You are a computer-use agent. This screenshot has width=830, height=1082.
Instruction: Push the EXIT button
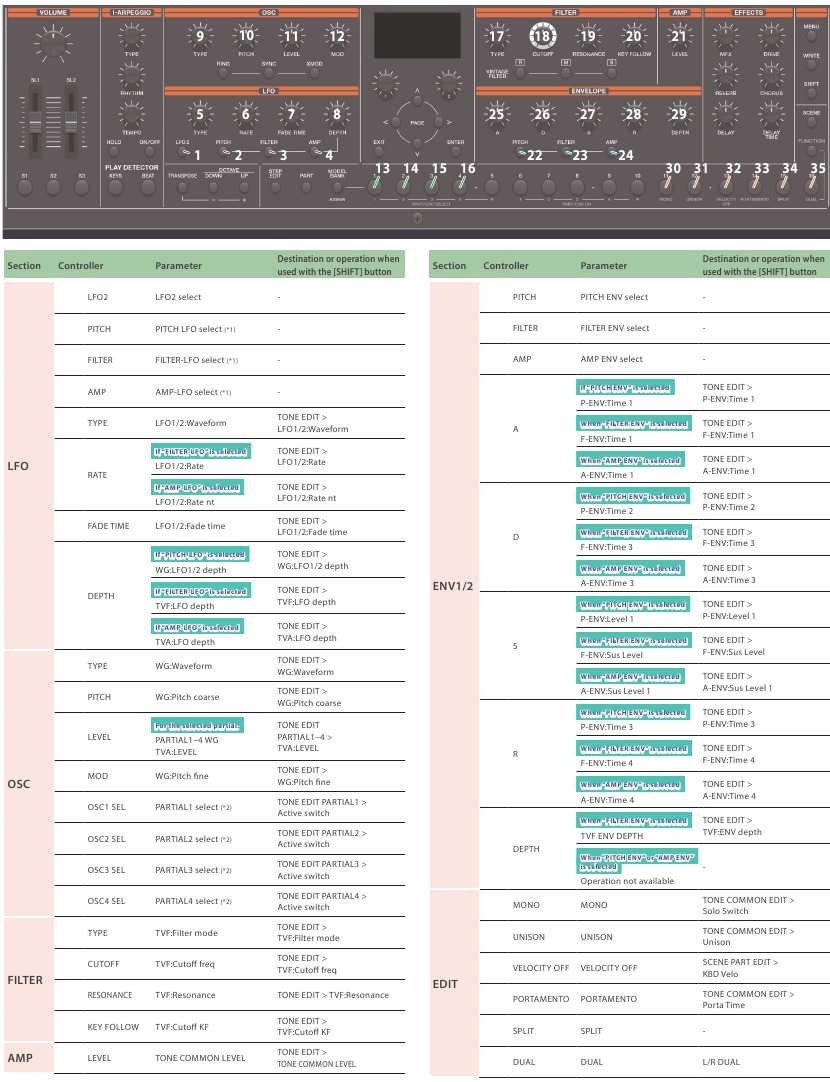click(379, 154)
